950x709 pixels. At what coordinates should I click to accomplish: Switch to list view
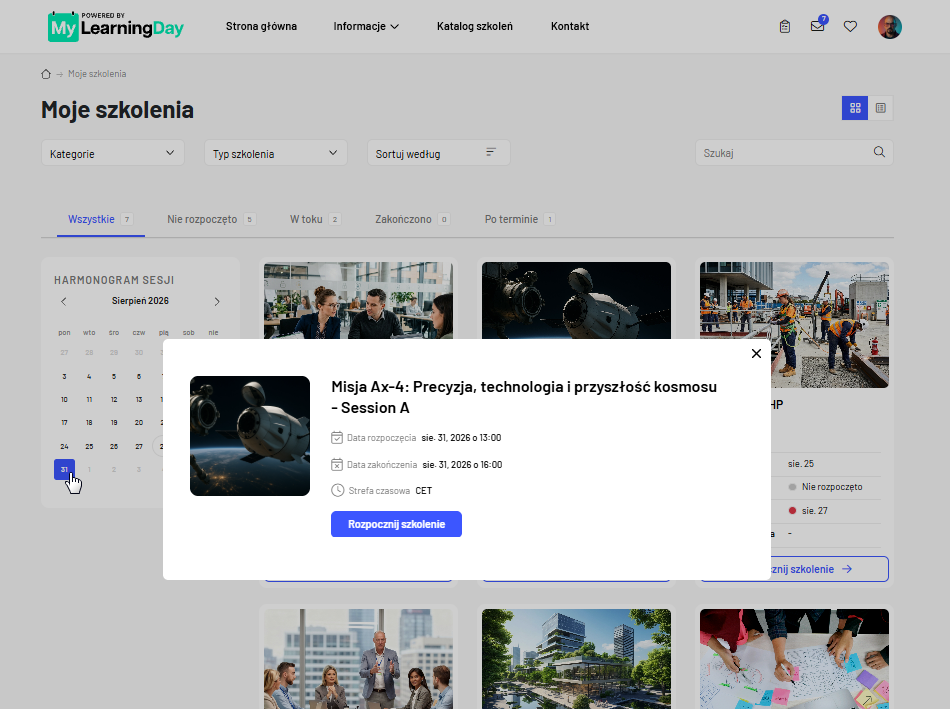point(880,108)
